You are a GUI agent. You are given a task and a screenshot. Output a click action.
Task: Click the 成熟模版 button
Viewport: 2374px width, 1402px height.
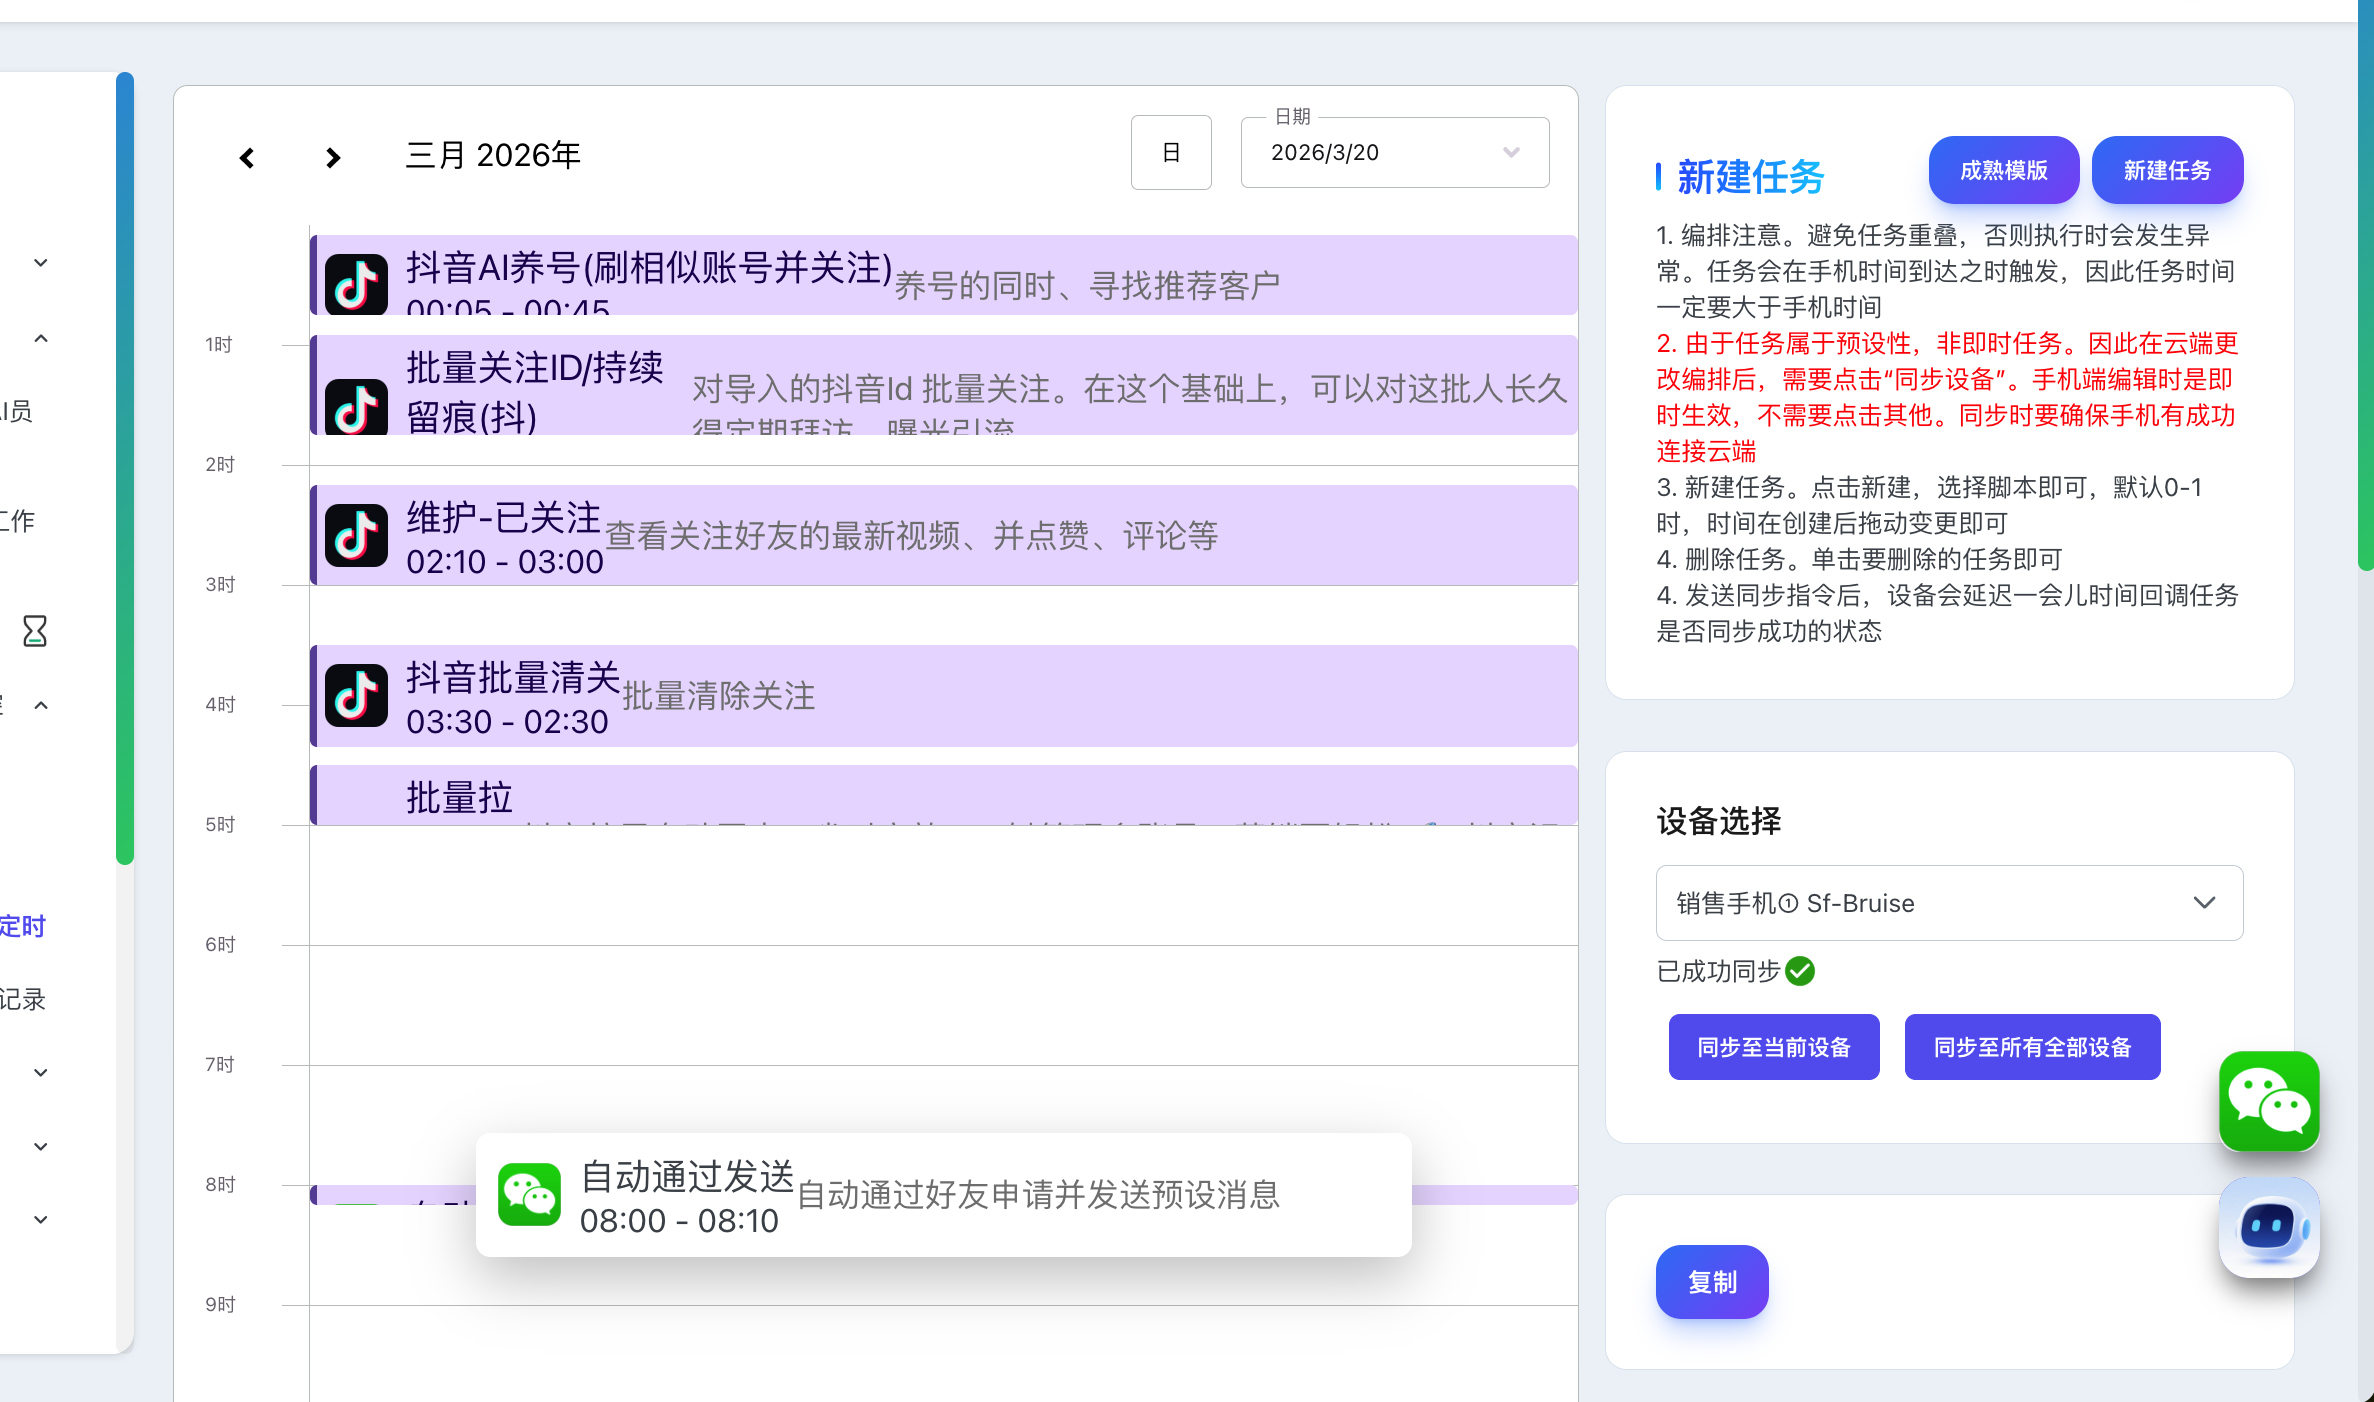[x=2003, y=170]
